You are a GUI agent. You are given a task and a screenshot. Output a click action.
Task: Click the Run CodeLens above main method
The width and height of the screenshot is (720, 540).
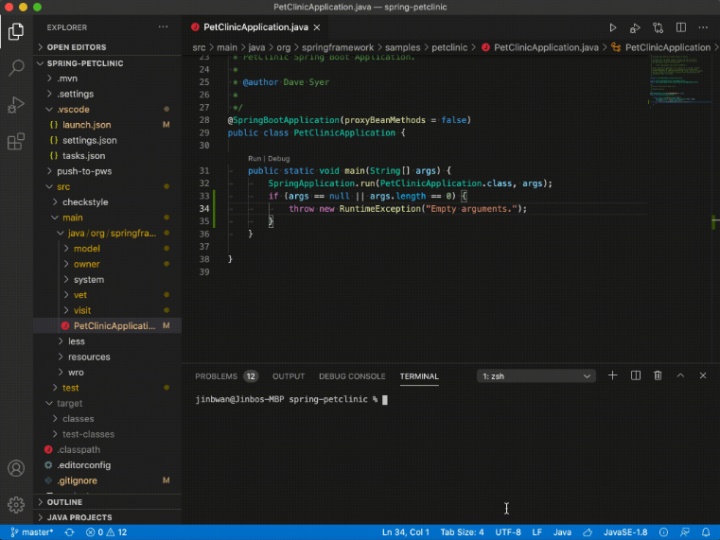(x=254, y=158)
